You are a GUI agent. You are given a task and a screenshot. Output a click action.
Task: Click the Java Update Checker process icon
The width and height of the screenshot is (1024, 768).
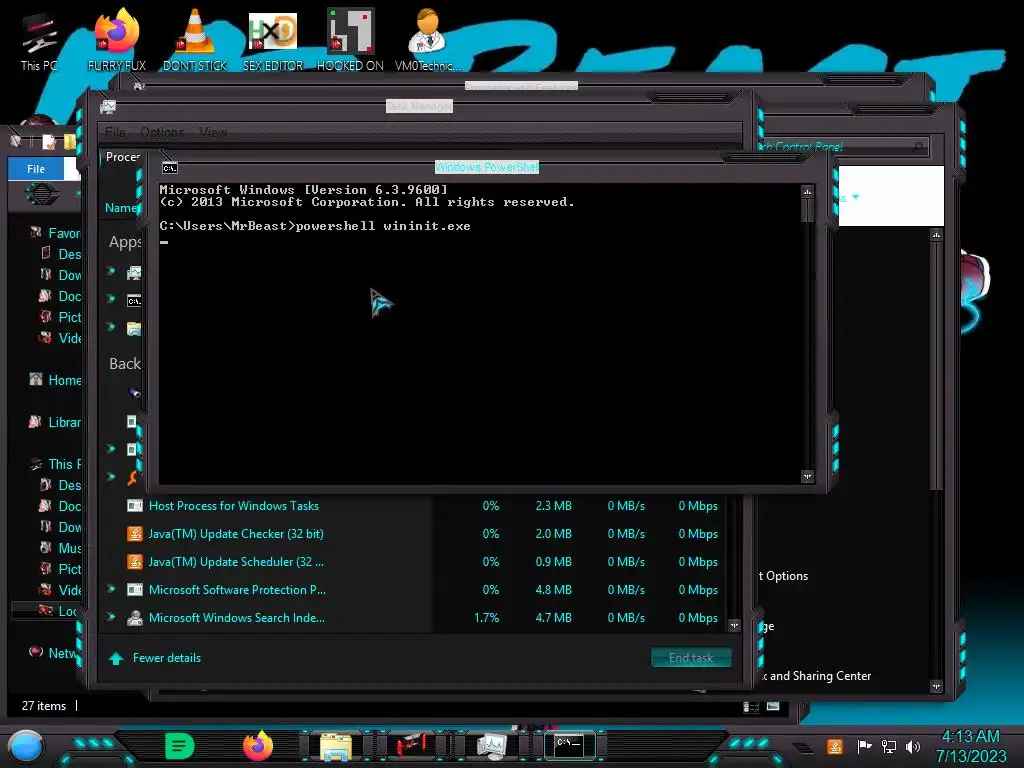click(135, 534)
